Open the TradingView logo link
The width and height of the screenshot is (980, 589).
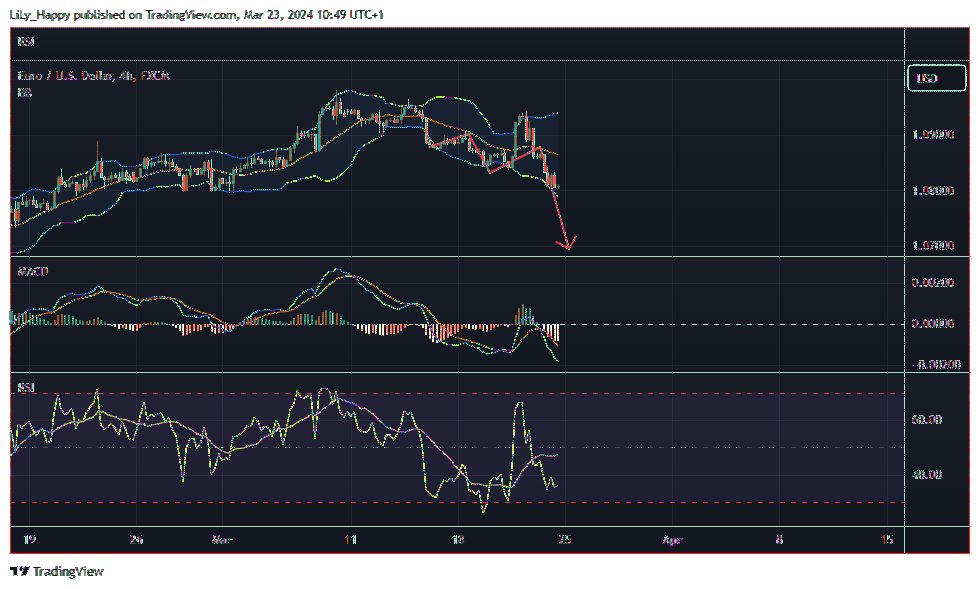(57, 571)
